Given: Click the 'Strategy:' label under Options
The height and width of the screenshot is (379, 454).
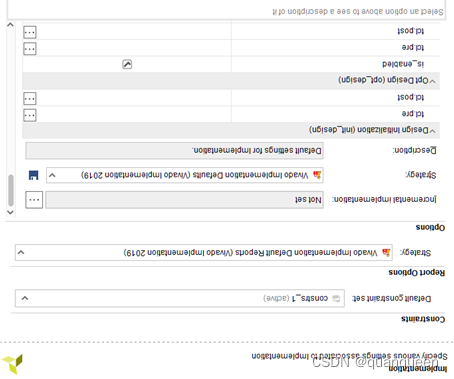Looking at the screenshot, I should click(x=421, y=175).
